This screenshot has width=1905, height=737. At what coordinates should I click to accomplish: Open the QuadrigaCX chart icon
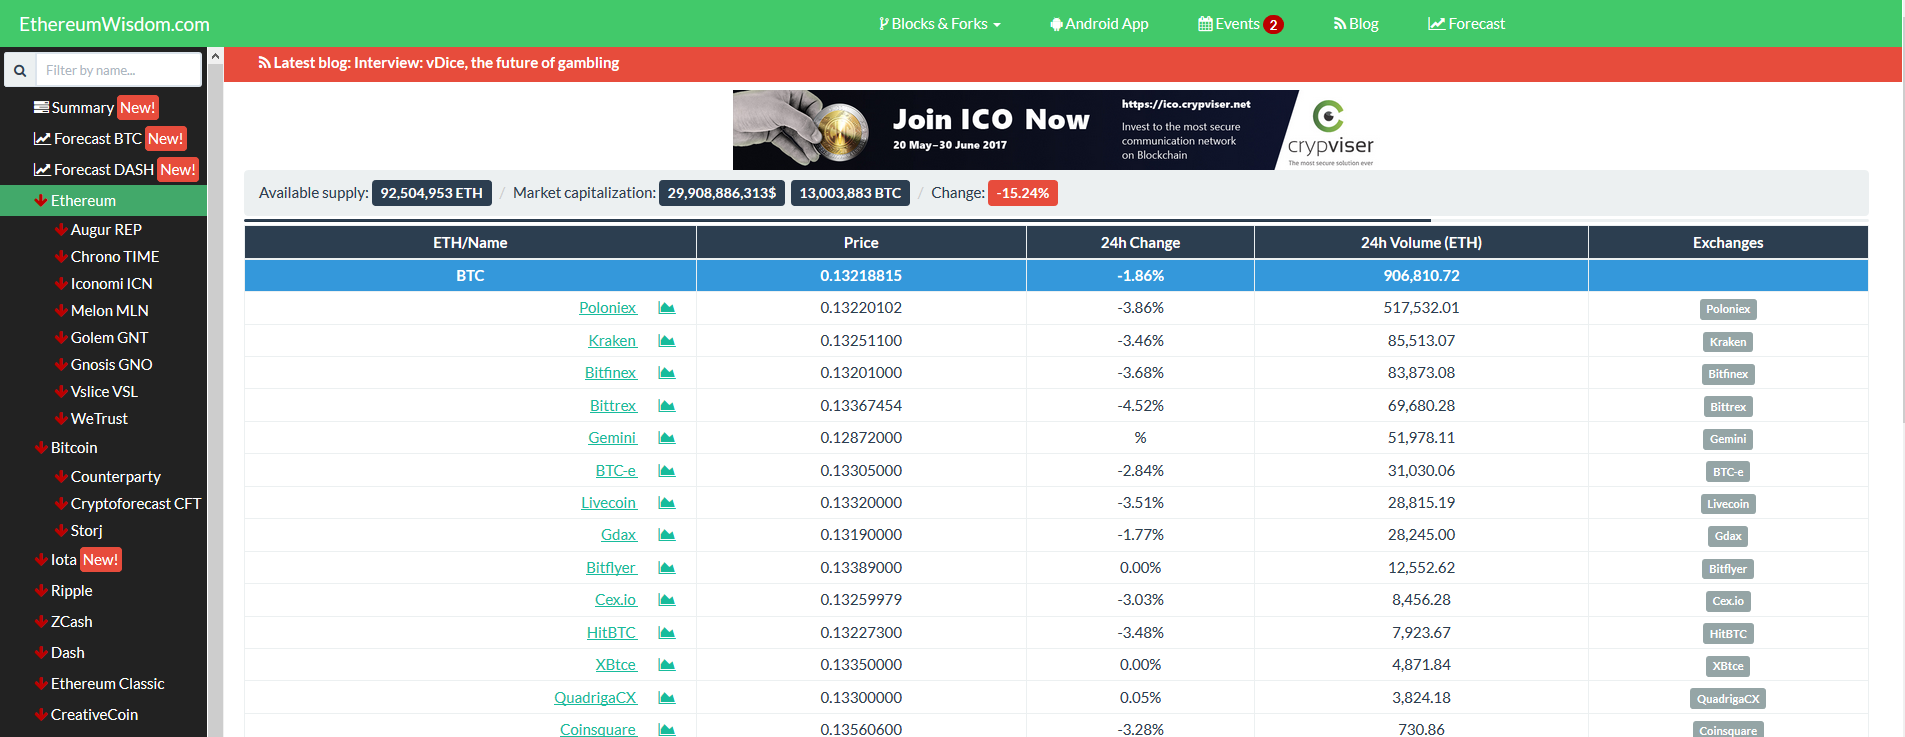[x=667, y=698]
